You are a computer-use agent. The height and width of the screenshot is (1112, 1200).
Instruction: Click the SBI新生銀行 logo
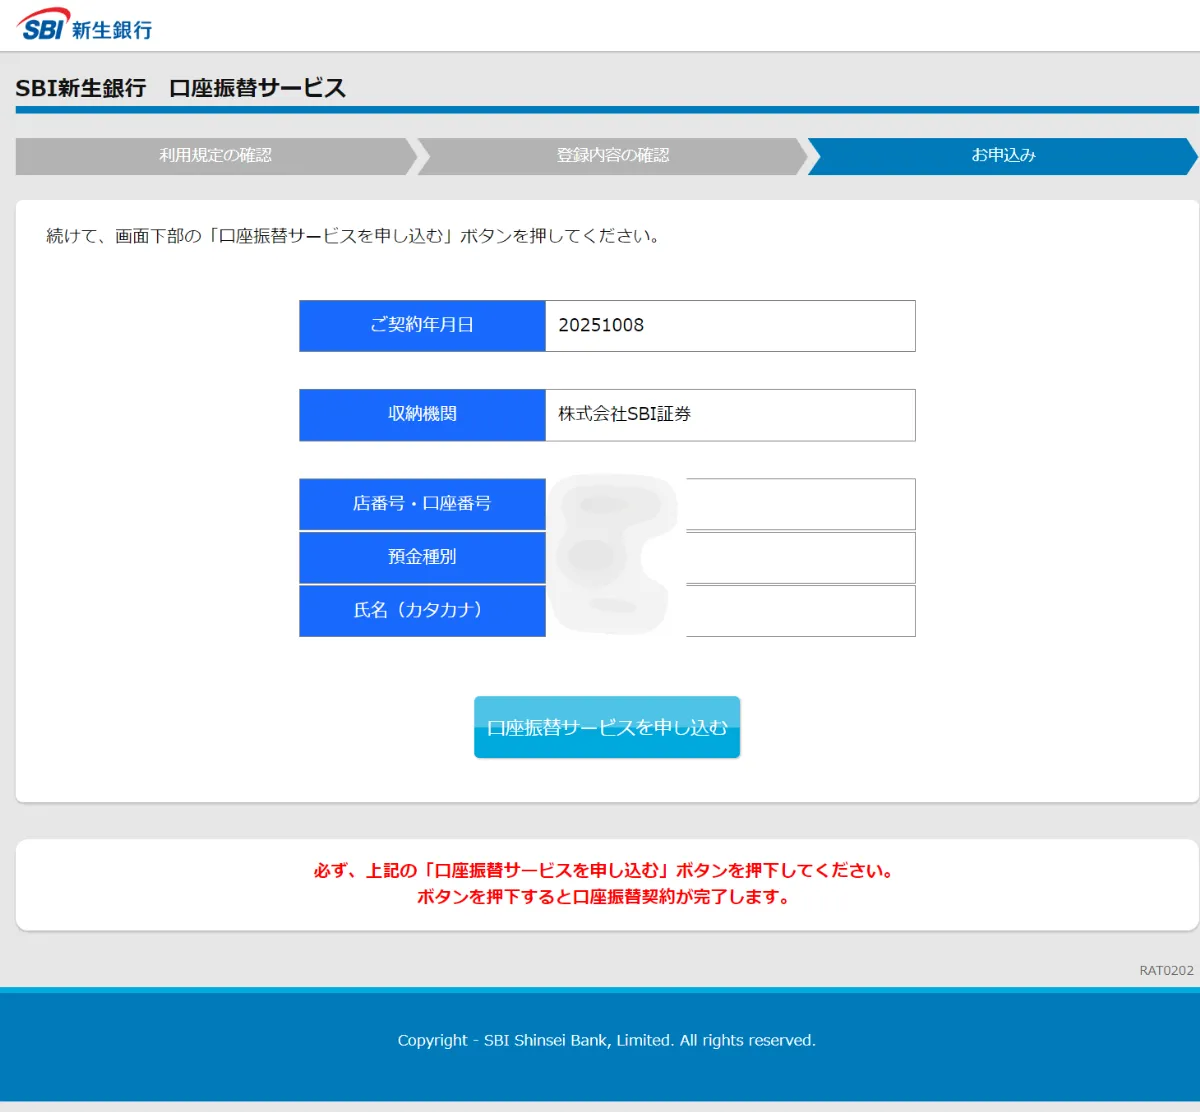coord(85,26)
